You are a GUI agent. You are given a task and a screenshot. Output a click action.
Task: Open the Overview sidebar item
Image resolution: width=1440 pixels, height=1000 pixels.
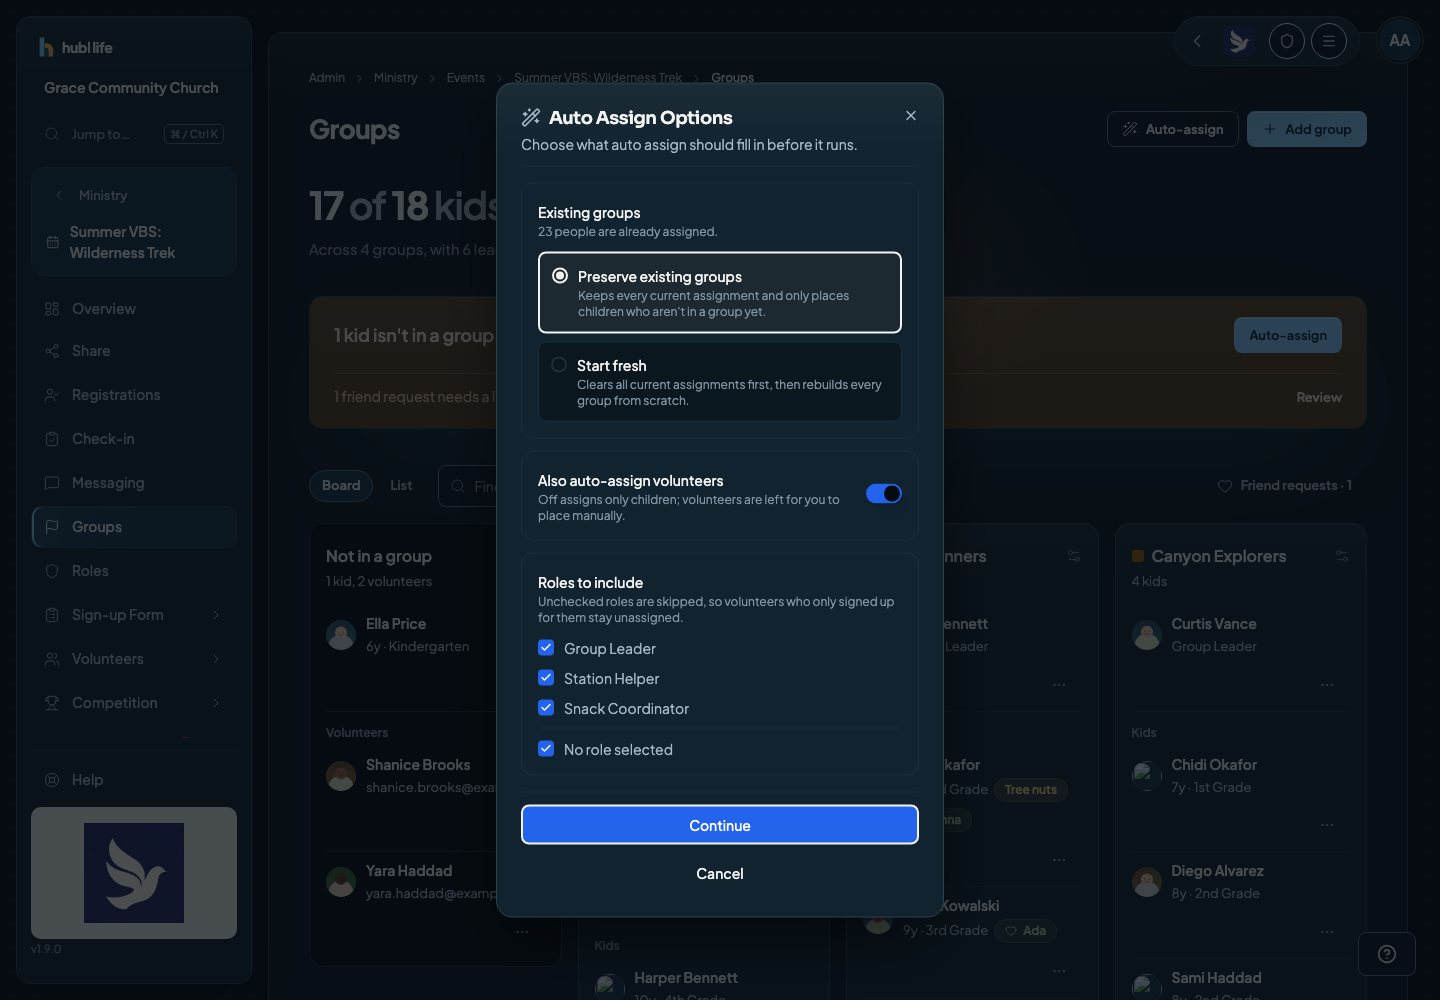(x=134, y=309)
